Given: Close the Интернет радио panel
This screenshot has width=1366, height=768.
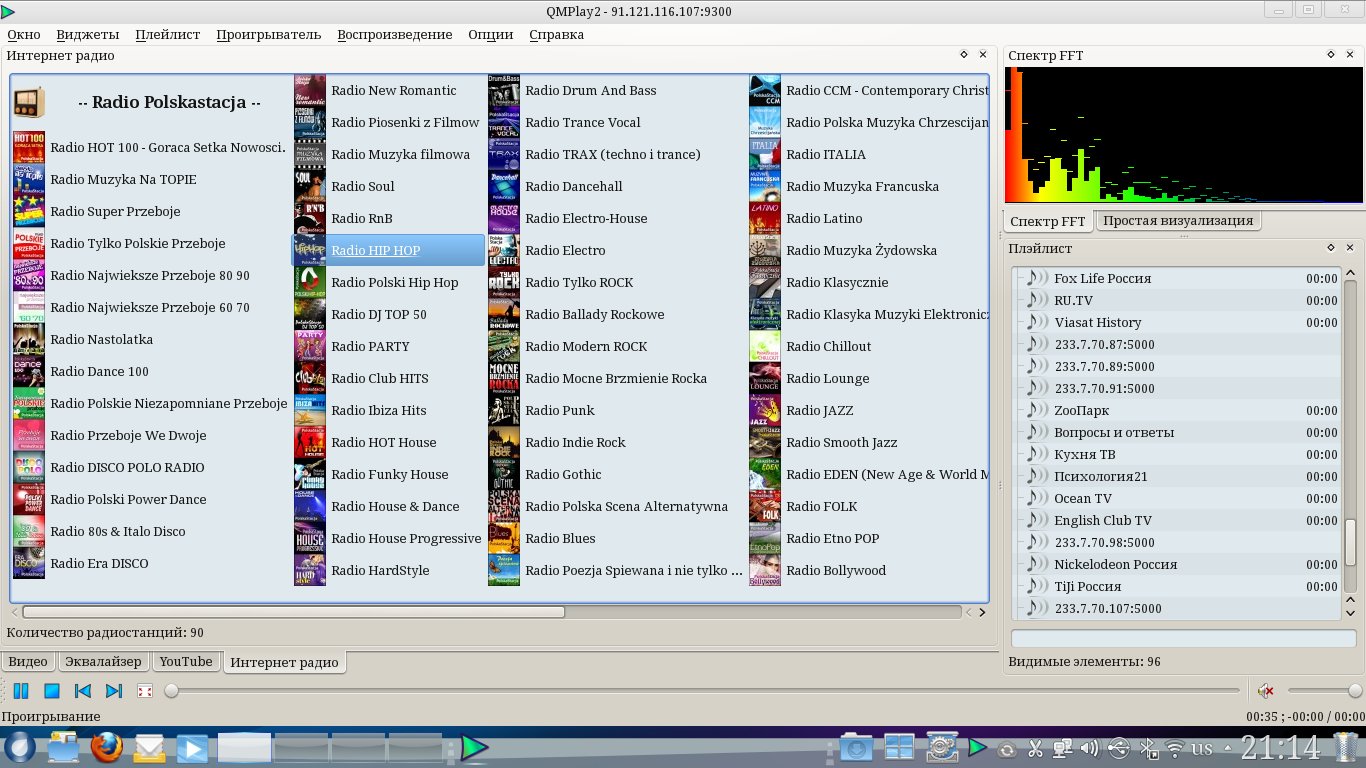Looking at the screenshot, I should coord(983,55).
